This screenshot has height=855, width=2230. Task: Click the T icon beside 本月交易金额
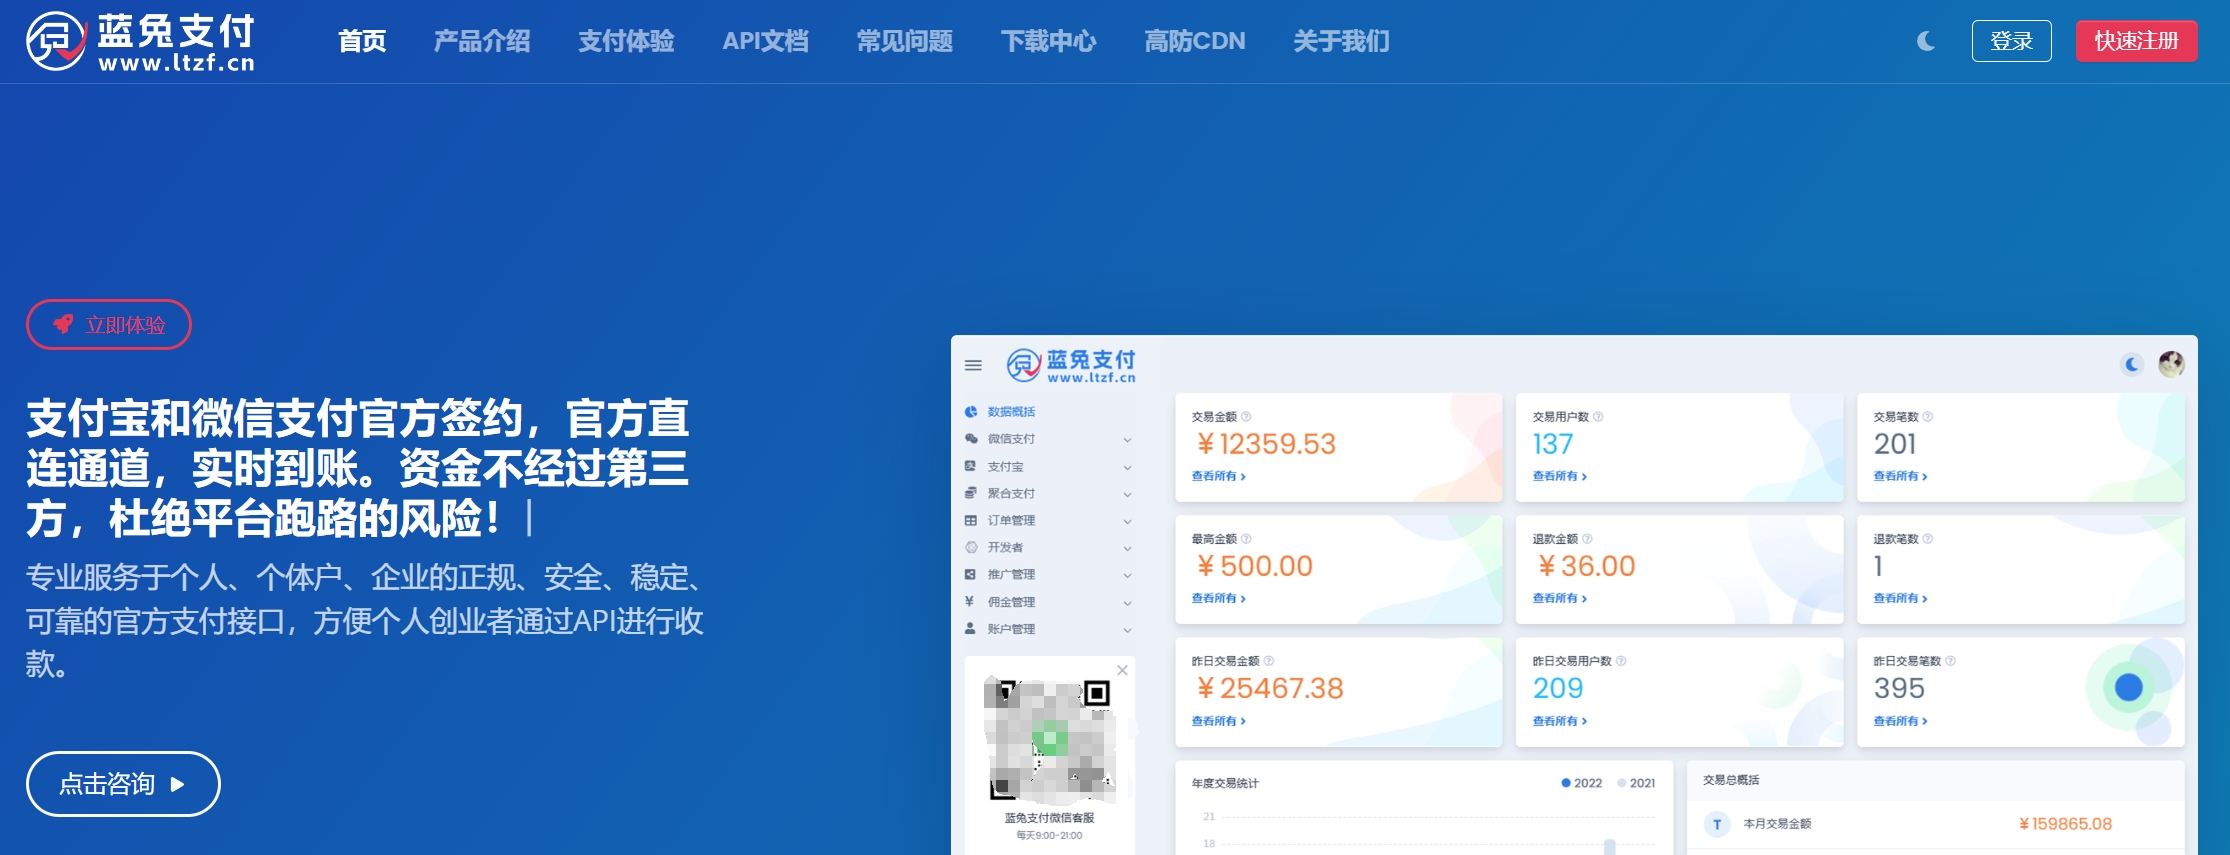[x=1717, y=824]
